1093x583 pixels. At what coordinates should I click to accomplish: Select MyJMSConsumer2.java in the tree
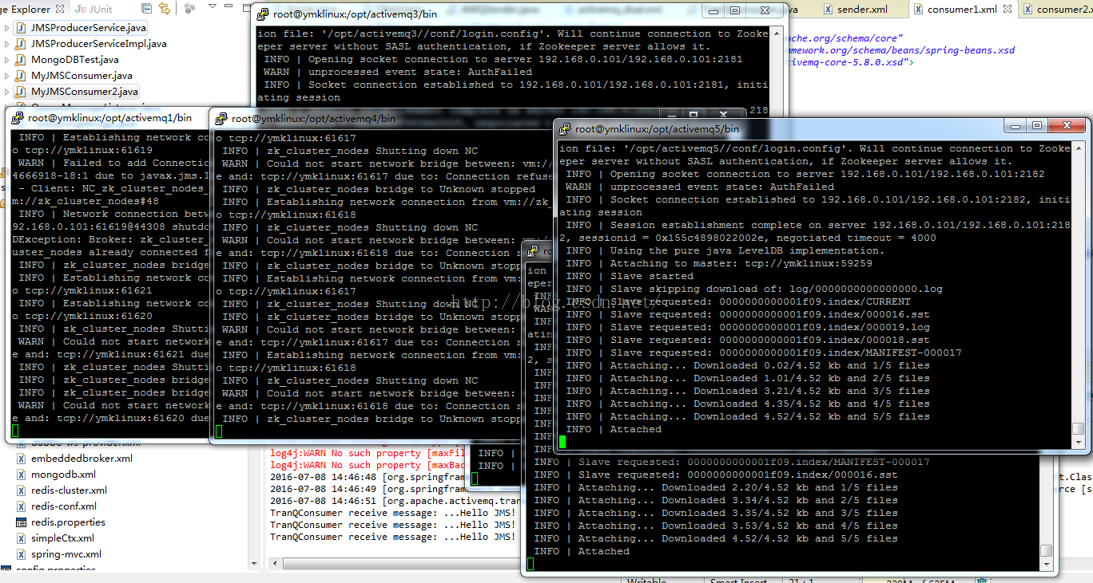coord(84,92)
